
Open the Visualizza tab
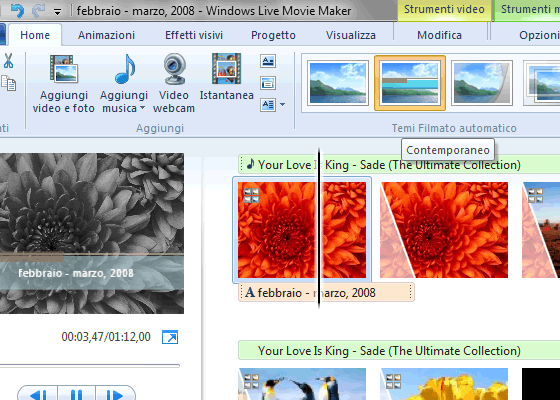pyautogui.click(x=351, y=35)
